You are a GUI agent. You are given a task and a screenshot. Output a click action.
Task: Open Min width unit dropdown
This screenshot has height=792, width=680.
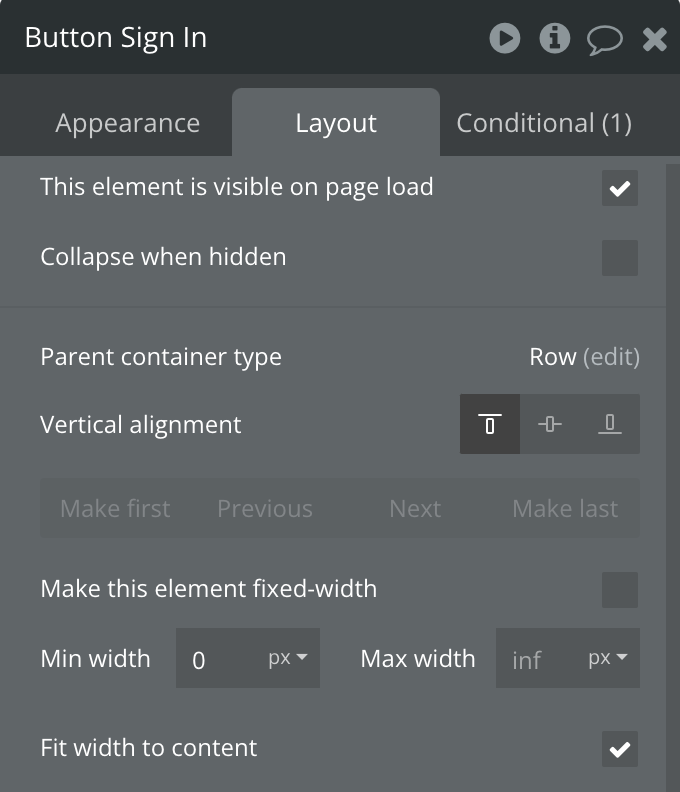click(288, 658)
